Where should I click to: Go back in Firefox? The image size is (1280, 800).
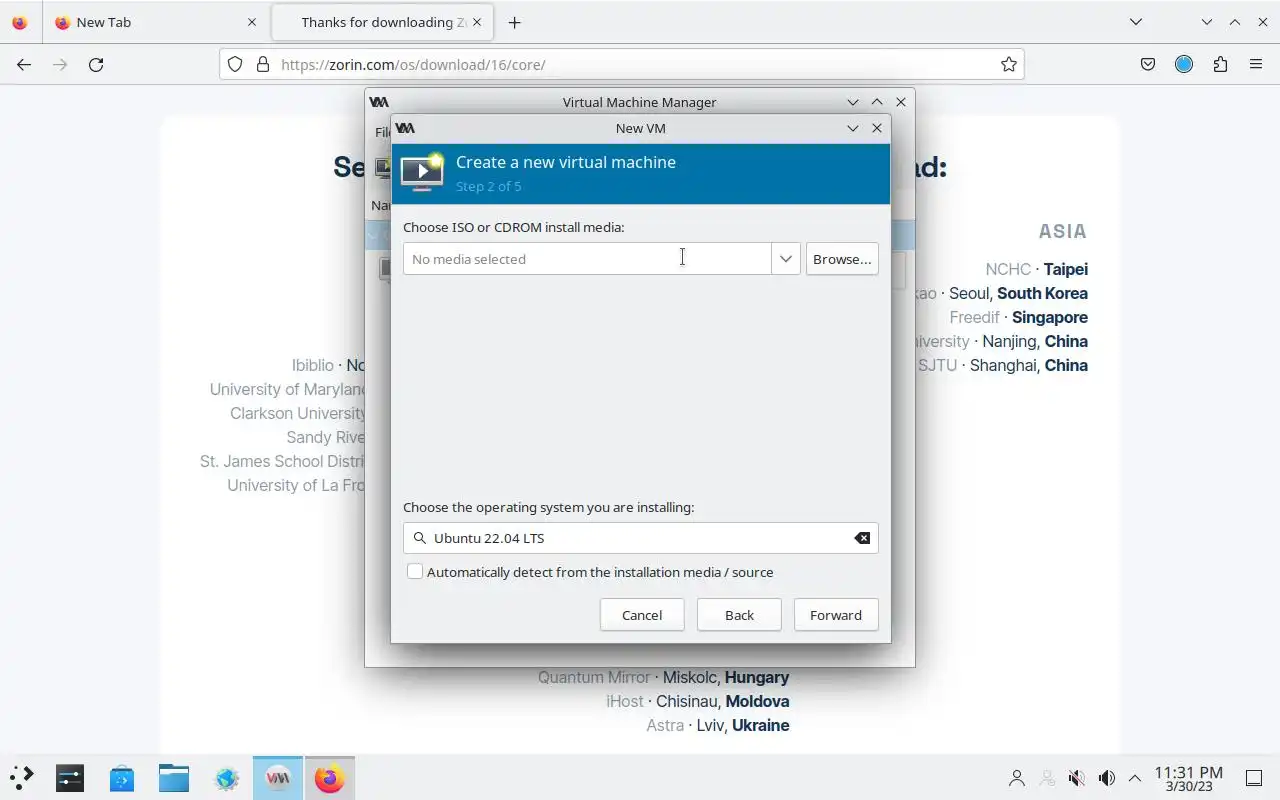point(24,64)
